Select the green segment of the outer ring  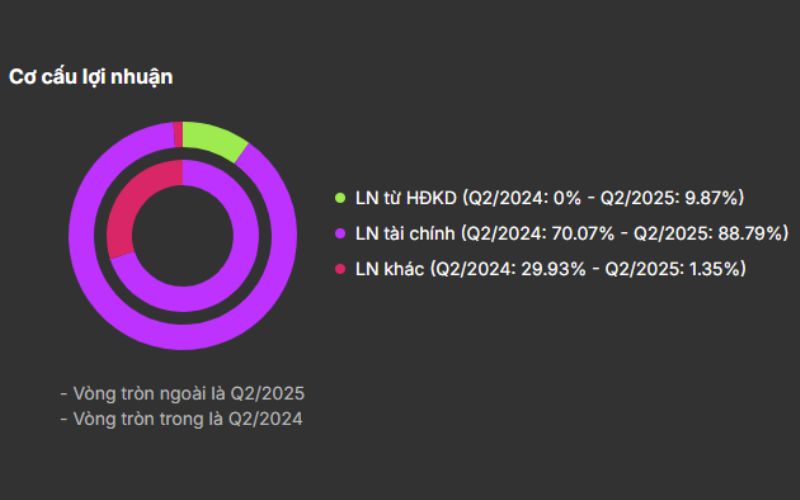click(212, 141)
